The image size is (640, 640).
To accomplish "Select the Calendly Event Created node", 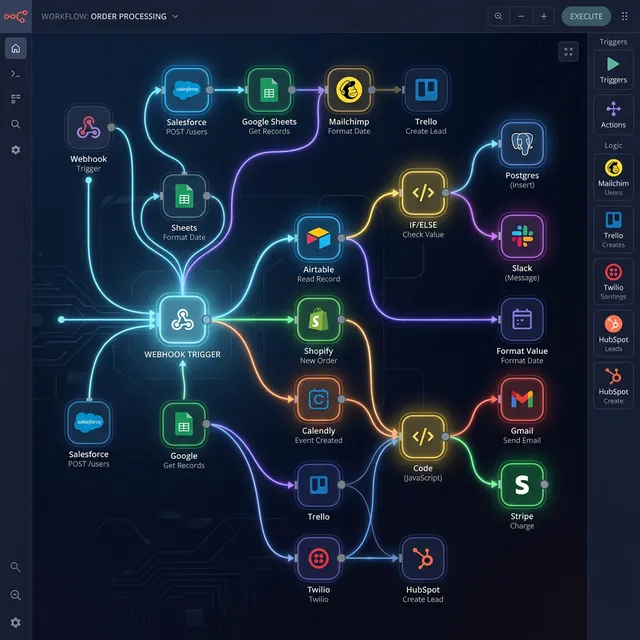I will click(x=318, y=399).
